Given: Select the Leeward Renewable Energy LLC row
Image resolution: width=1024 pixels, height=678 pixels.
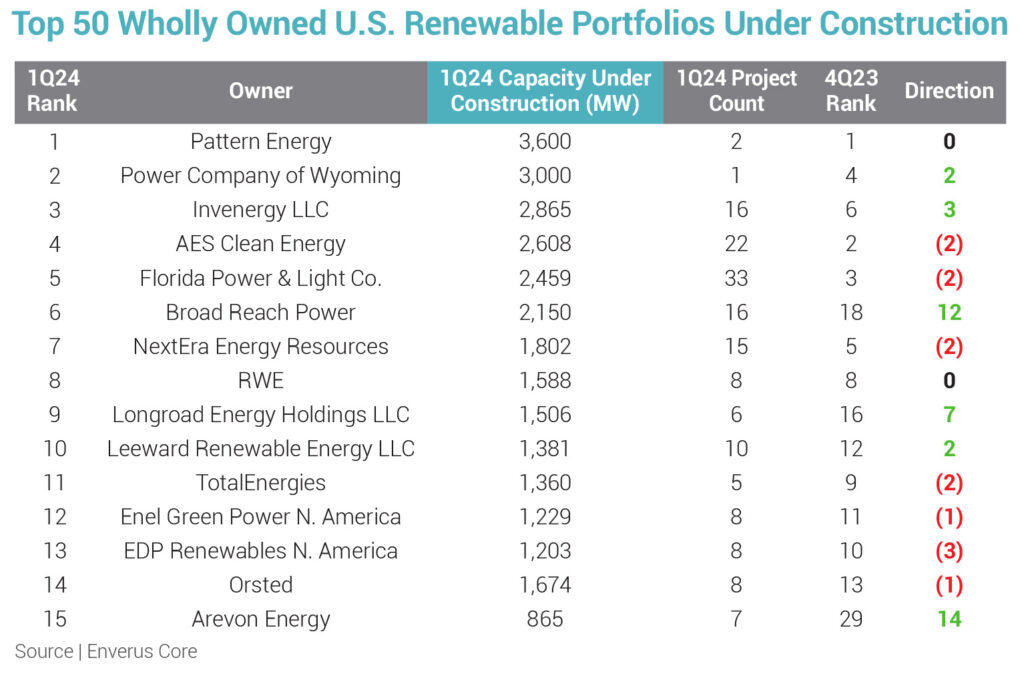Looking at the screenshot, I should click(x=261, y=449).
